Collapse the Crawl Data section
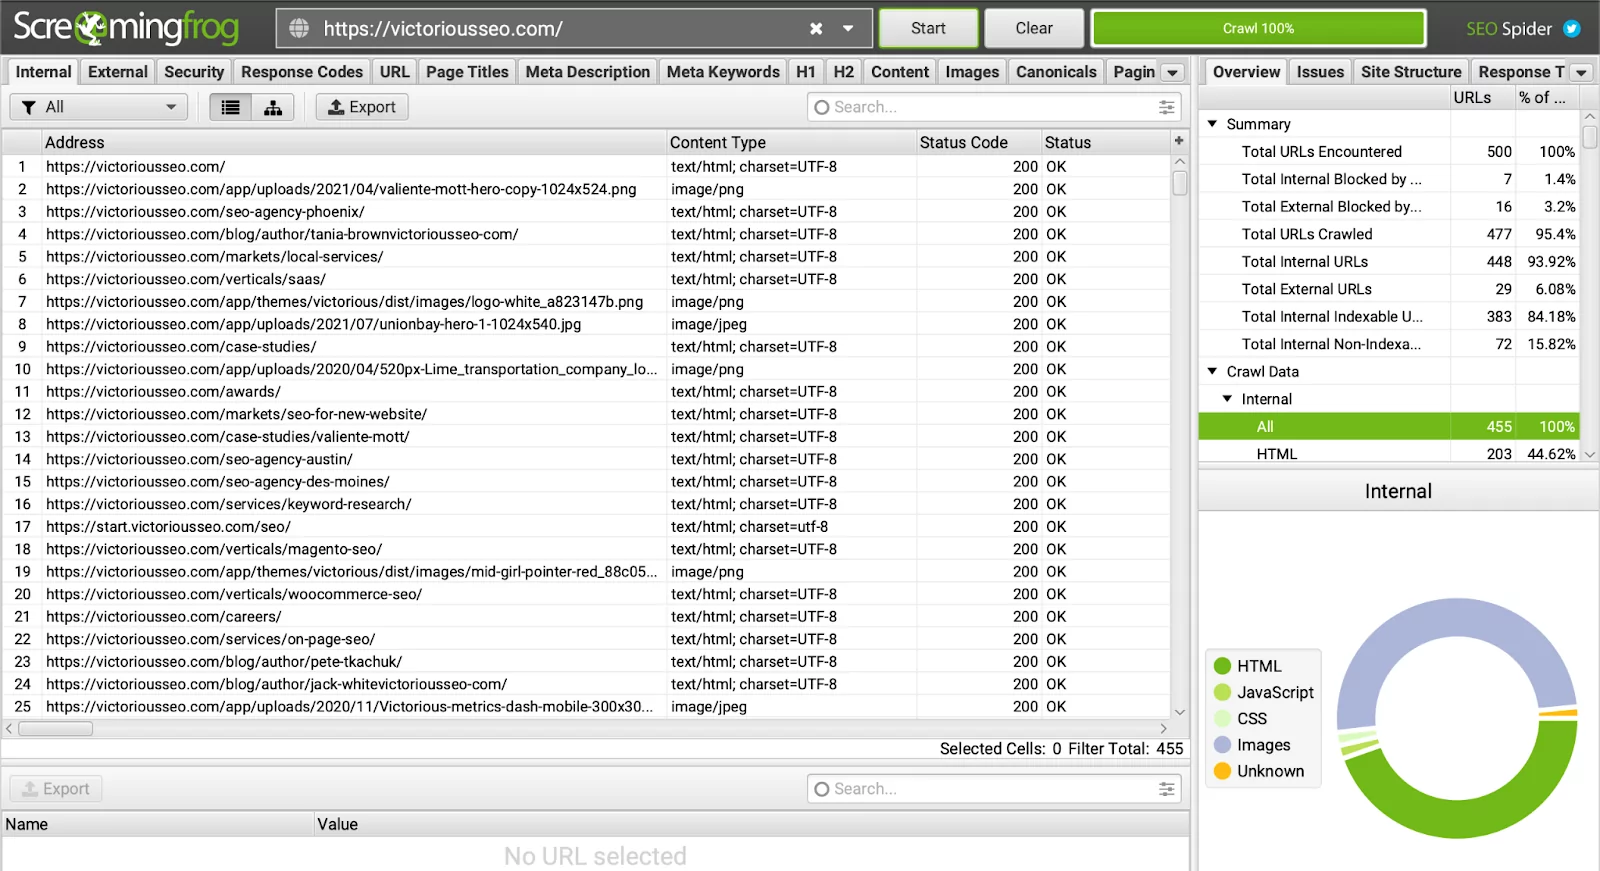This screenshot has height=871, width=1600. click(x=1212, y=371)
